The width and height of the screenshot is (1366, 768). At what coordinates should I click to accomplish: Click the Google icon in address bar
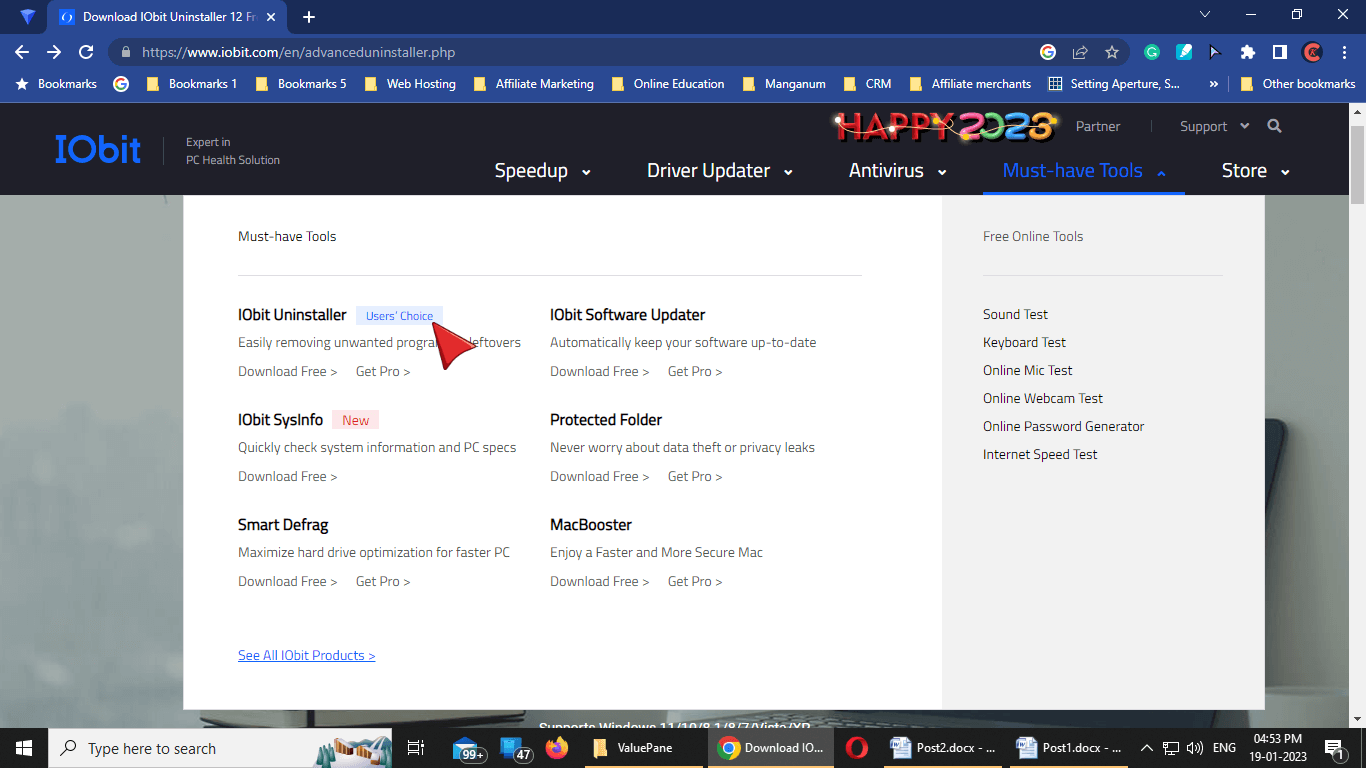tap(1048, 52)
